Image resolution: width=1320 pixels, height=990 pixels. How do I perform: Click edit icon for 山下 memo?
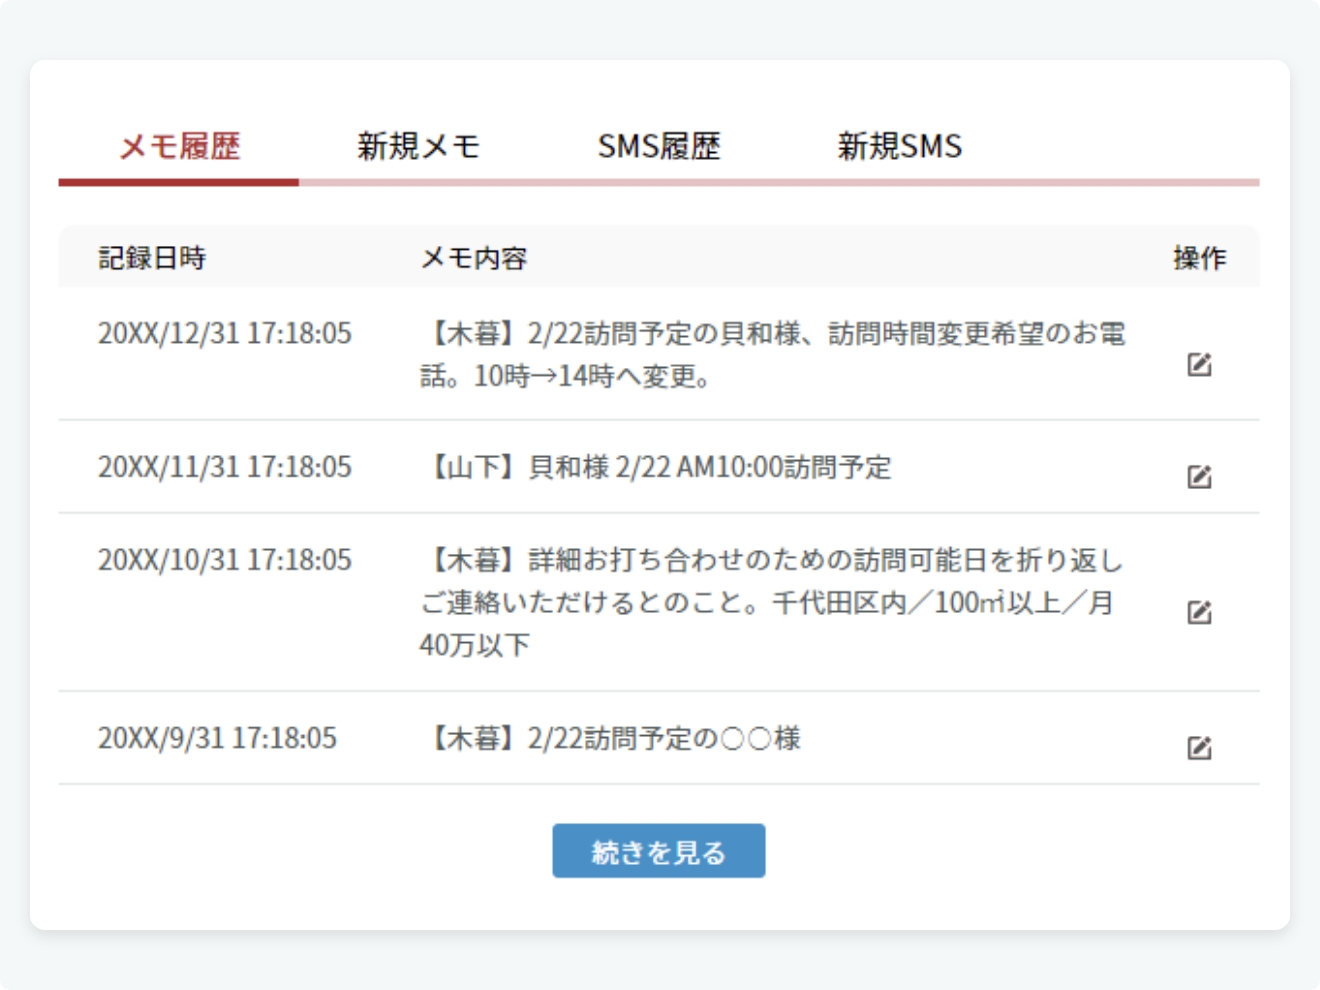[x=1199, y=476]
